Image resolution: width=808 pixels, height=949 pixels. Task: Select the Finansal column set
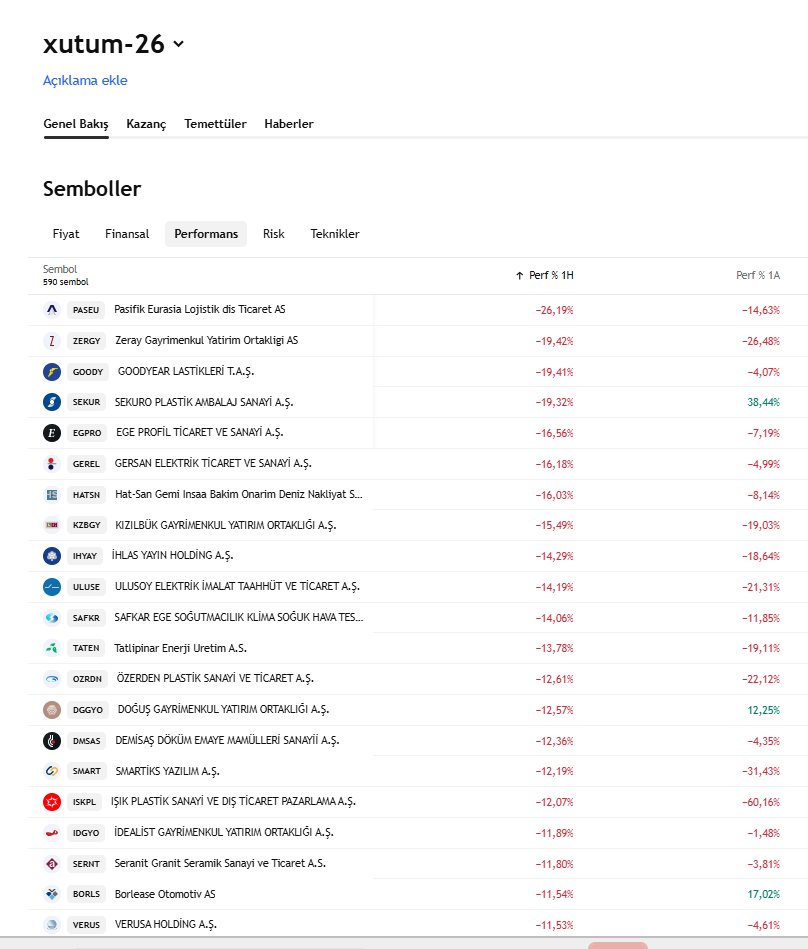pyautogui.click(x=127, y=234)
